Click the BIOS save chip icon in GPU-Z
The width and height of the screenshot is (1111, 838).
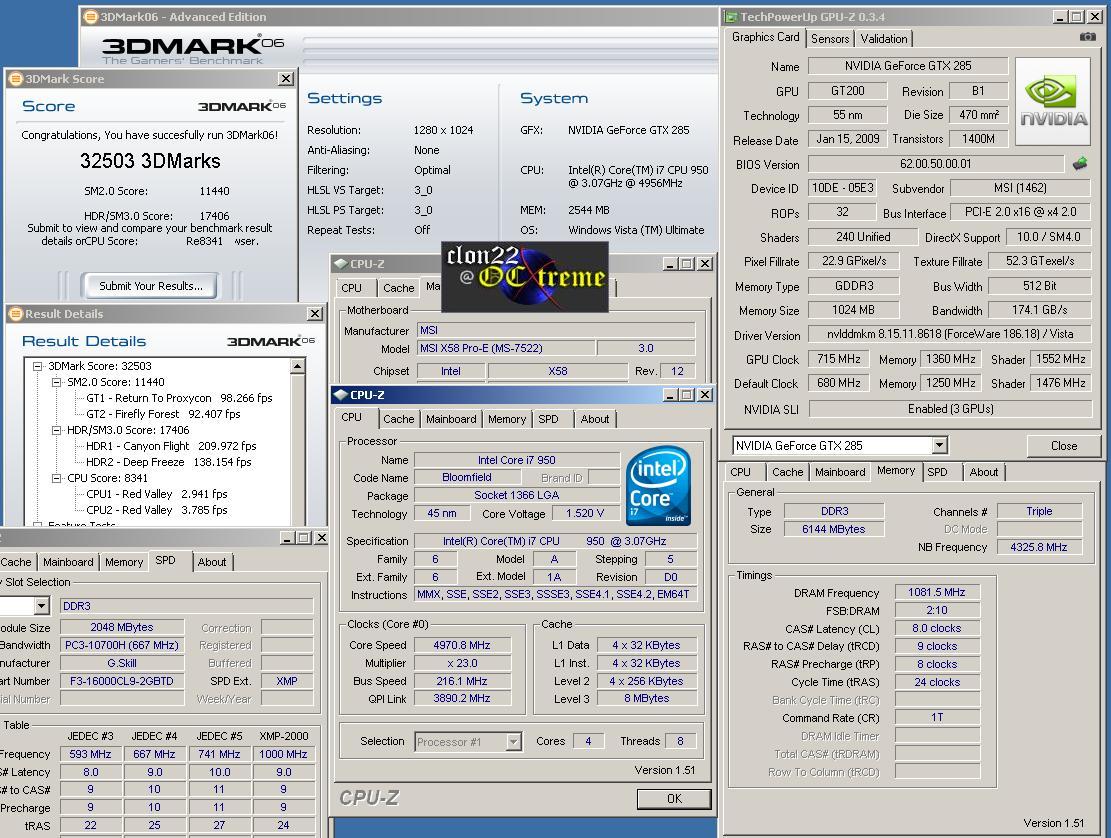click(1079, 164)
